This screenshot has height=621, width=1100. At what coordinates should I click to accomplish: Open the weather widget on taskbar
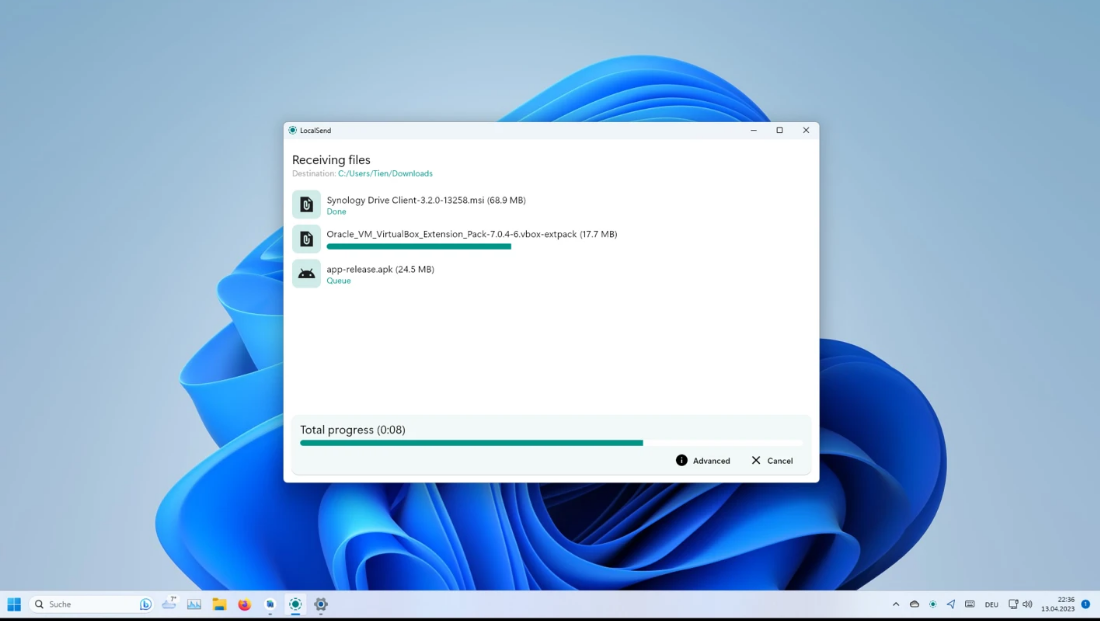click(x=169, y=603)
